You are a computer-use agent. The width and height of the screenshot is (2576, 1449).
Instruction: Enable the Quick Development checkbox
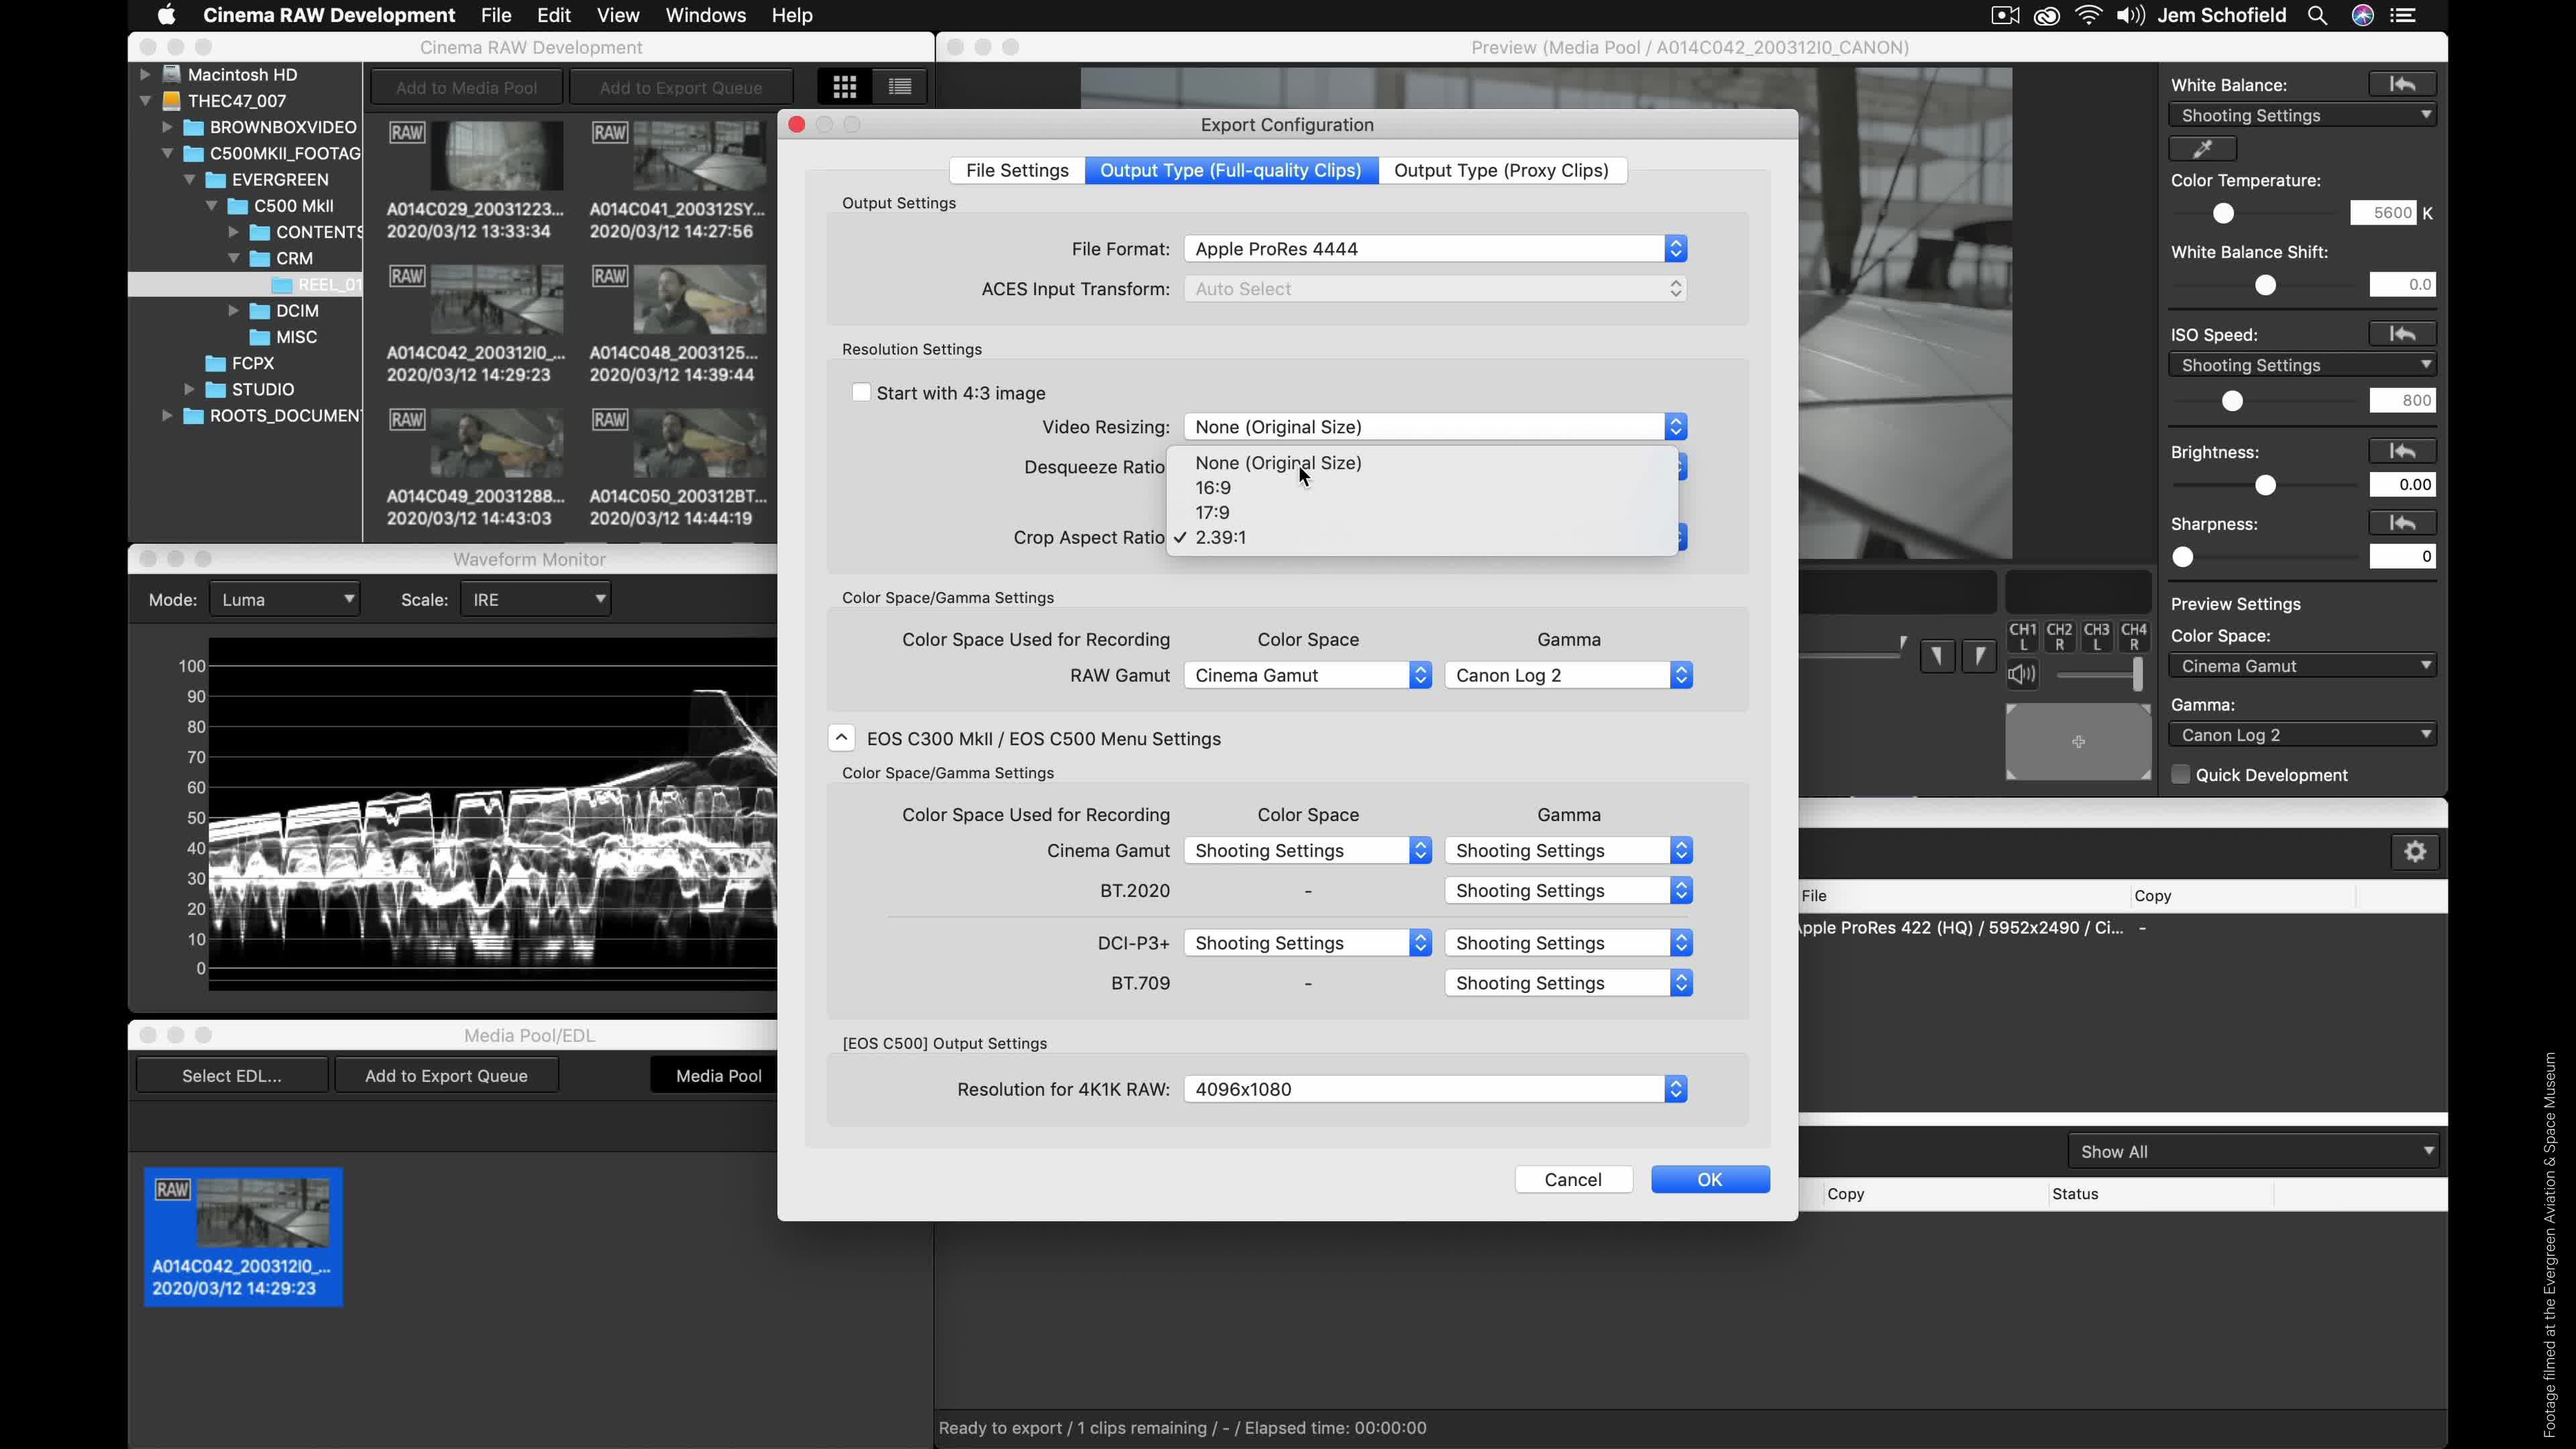click(2180, 774)
